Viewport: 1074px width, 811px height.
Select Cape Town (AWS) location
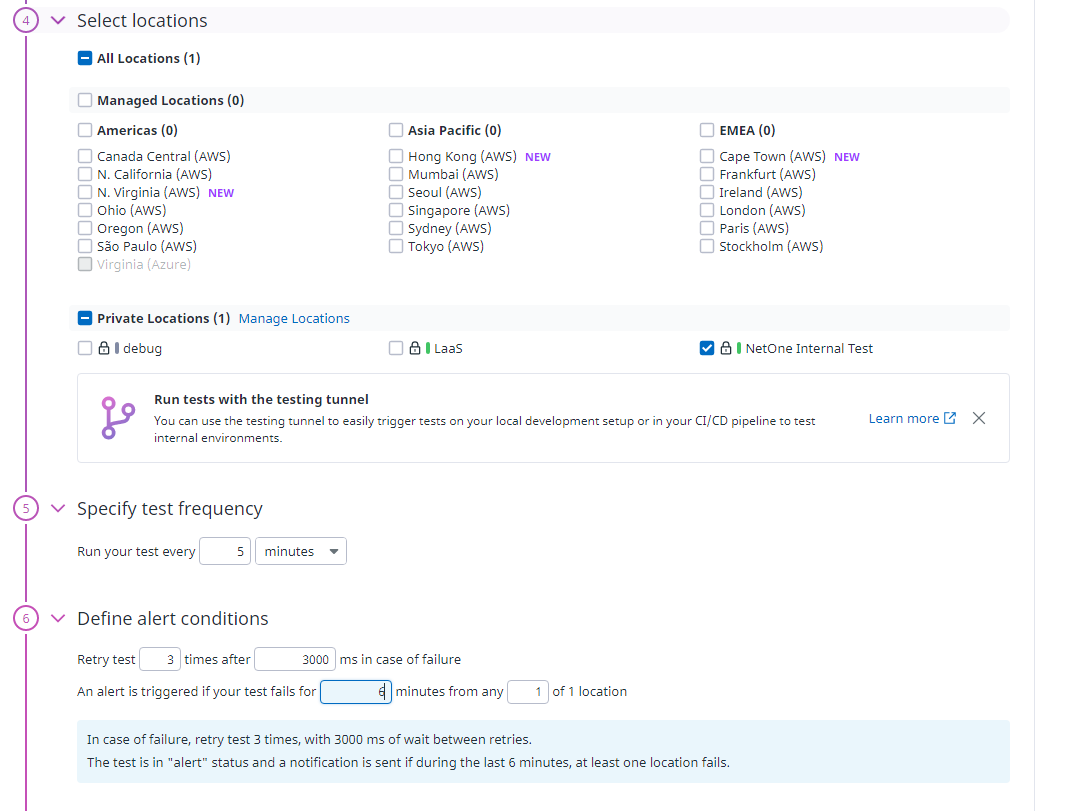point(707,156)
